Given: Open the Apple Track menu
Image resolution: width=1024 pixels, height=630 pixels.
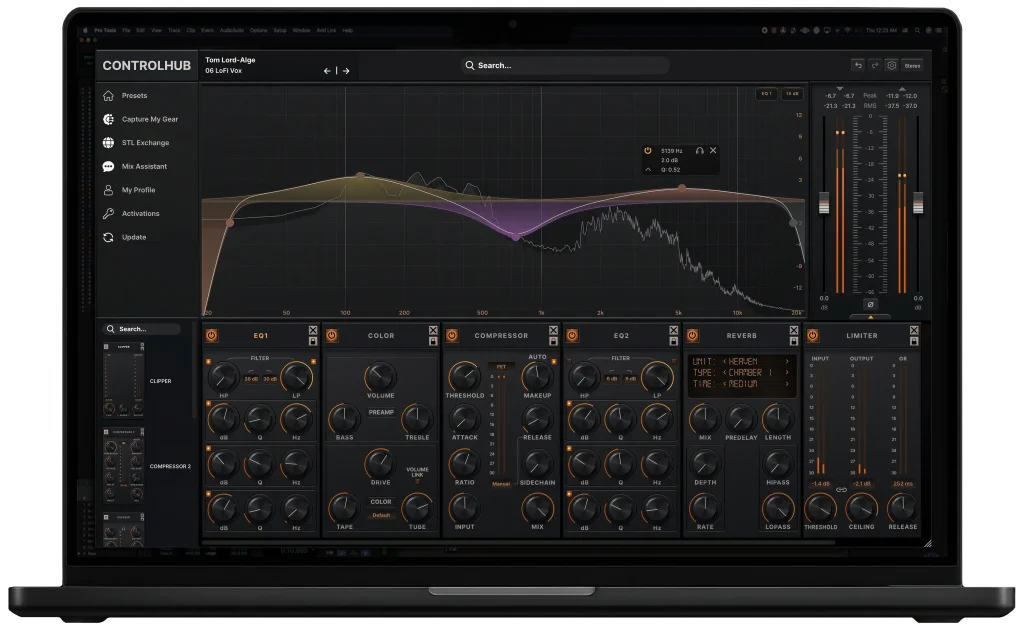Looking at the screenshot, I should coord(175,30).
